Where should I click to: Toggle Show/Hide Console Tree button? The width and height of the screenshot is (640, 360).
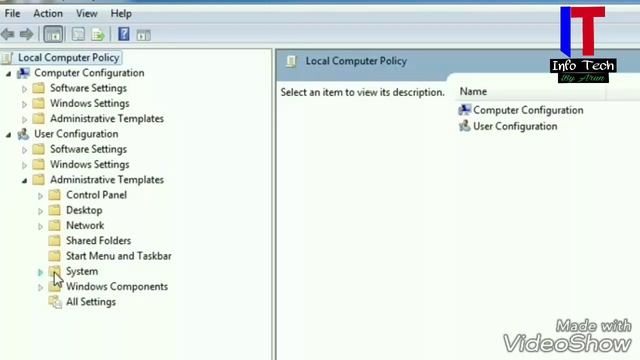[53, 35]
